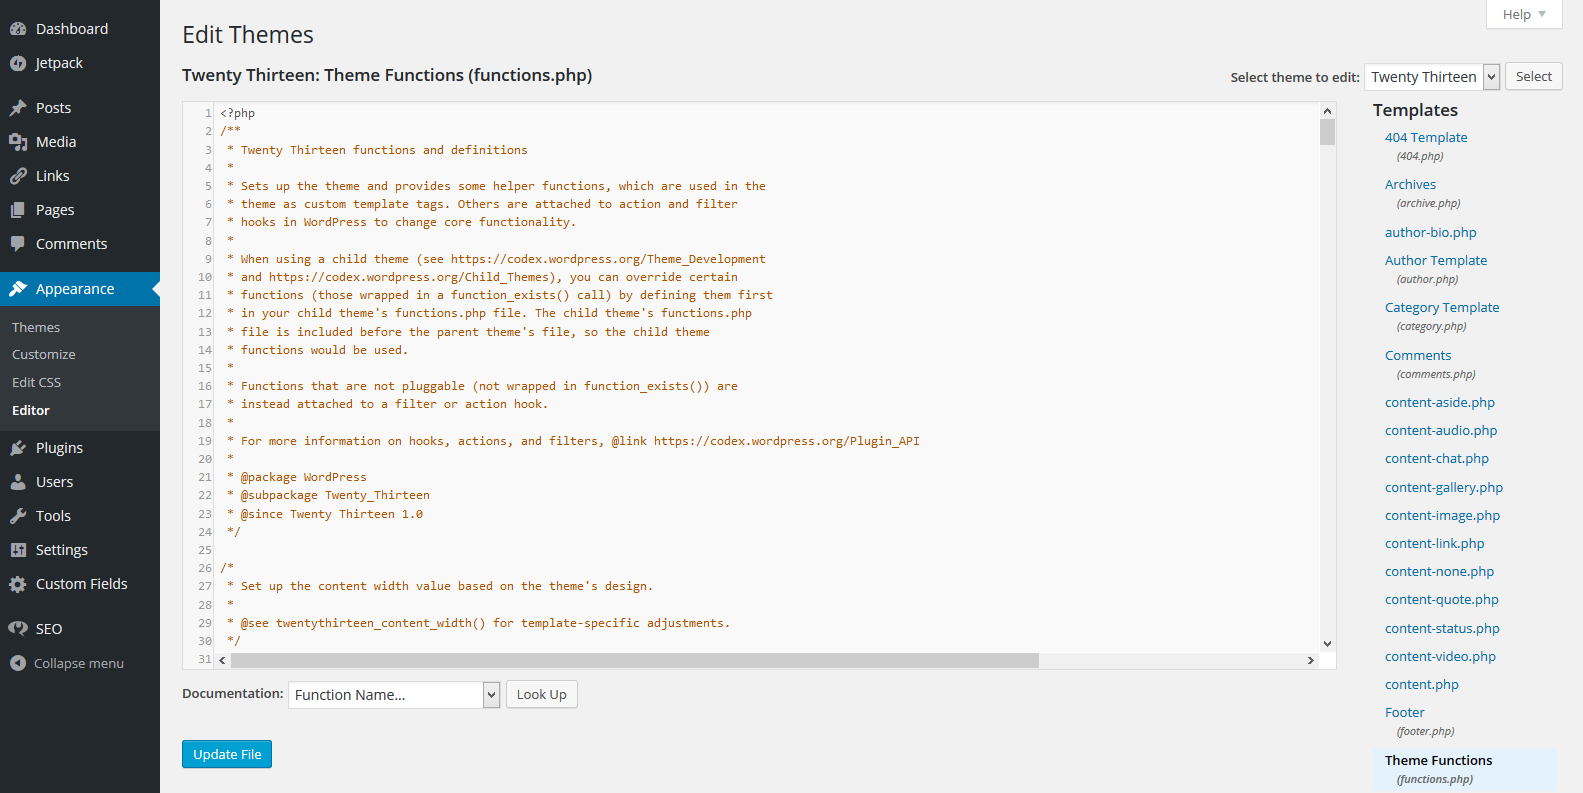The width and height of the screenshot is (1583, 793).
Task: Open the Function Name documentation dropdown
Action: coord(393,695)
